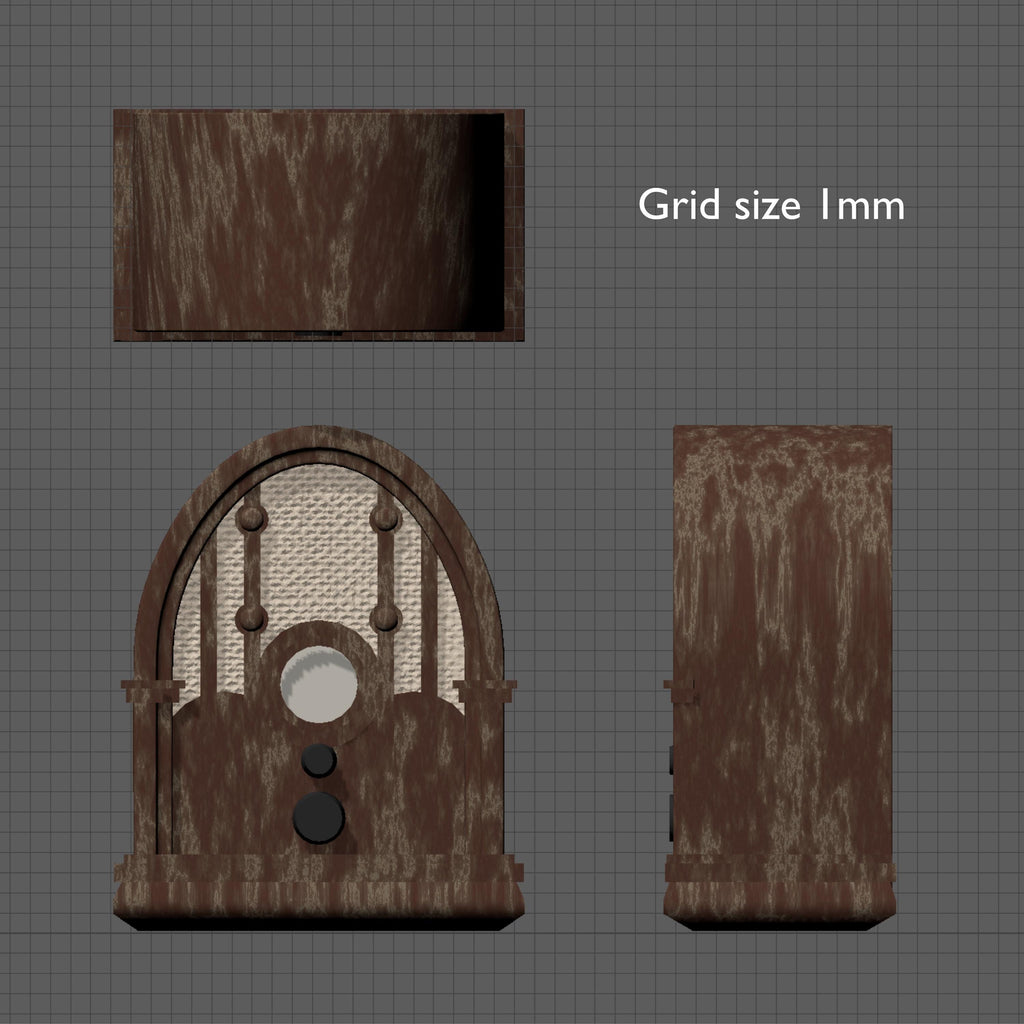Click the small upper black knob
1024x1024 pixels.
319,761
